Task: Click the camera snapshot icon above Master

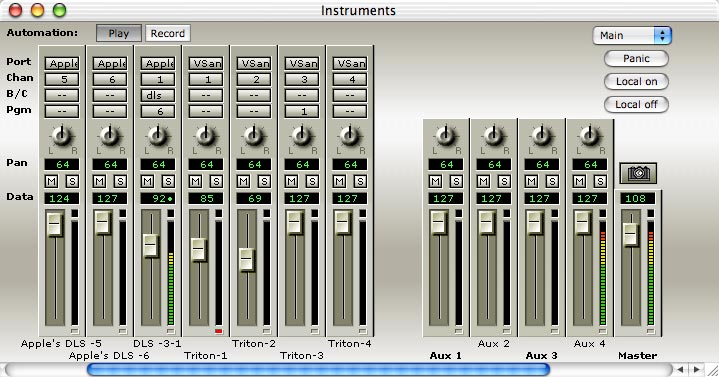Action: click(x=638, y=173)
